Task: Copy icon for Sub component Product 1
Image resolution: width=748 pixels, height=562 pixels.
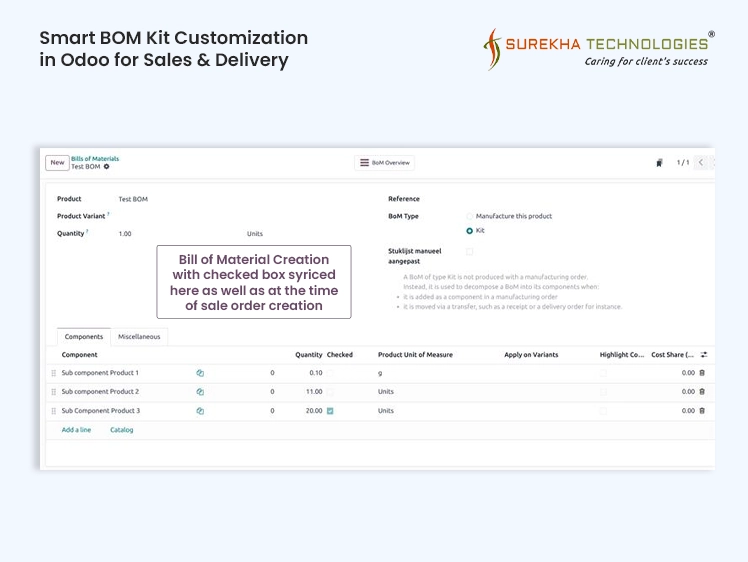Action: pyautogui.click(x=200, y=373)
